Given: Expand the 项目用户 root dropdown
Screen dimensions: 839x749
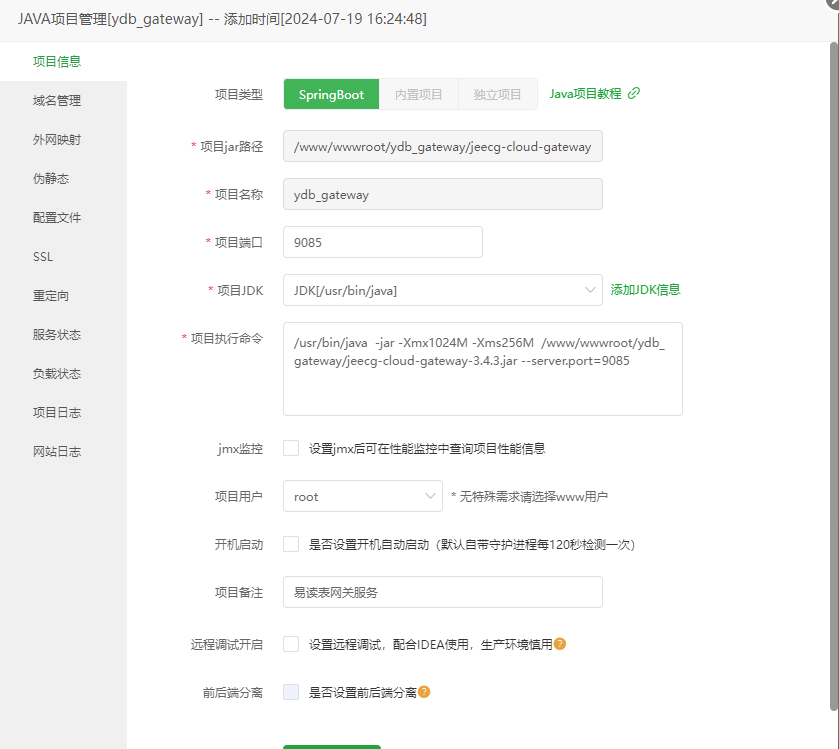Looking at the screenshot, I should [363, 496].
